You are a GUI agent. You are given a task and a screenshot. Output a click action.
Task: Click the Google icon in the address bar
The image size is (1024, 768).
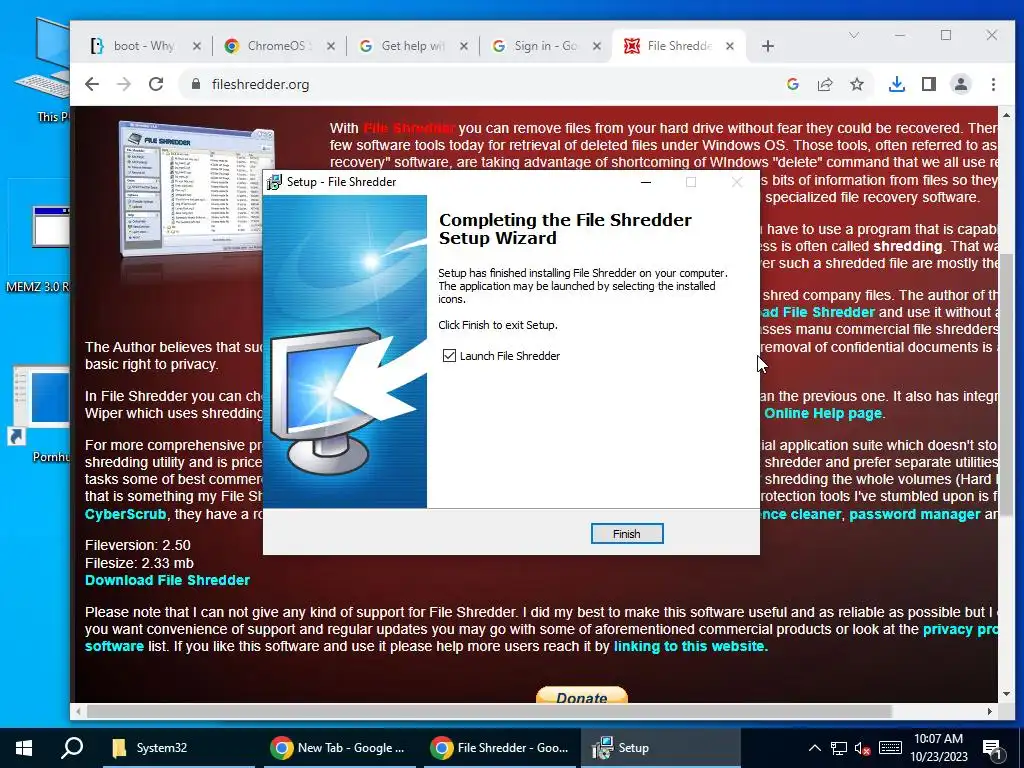[793, 84]
